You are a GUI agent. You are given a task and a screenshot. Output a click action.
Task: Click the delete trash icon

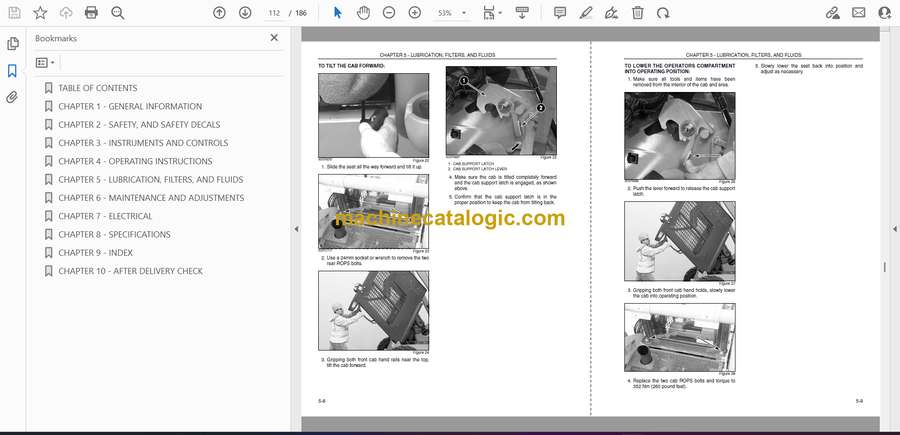638,13
